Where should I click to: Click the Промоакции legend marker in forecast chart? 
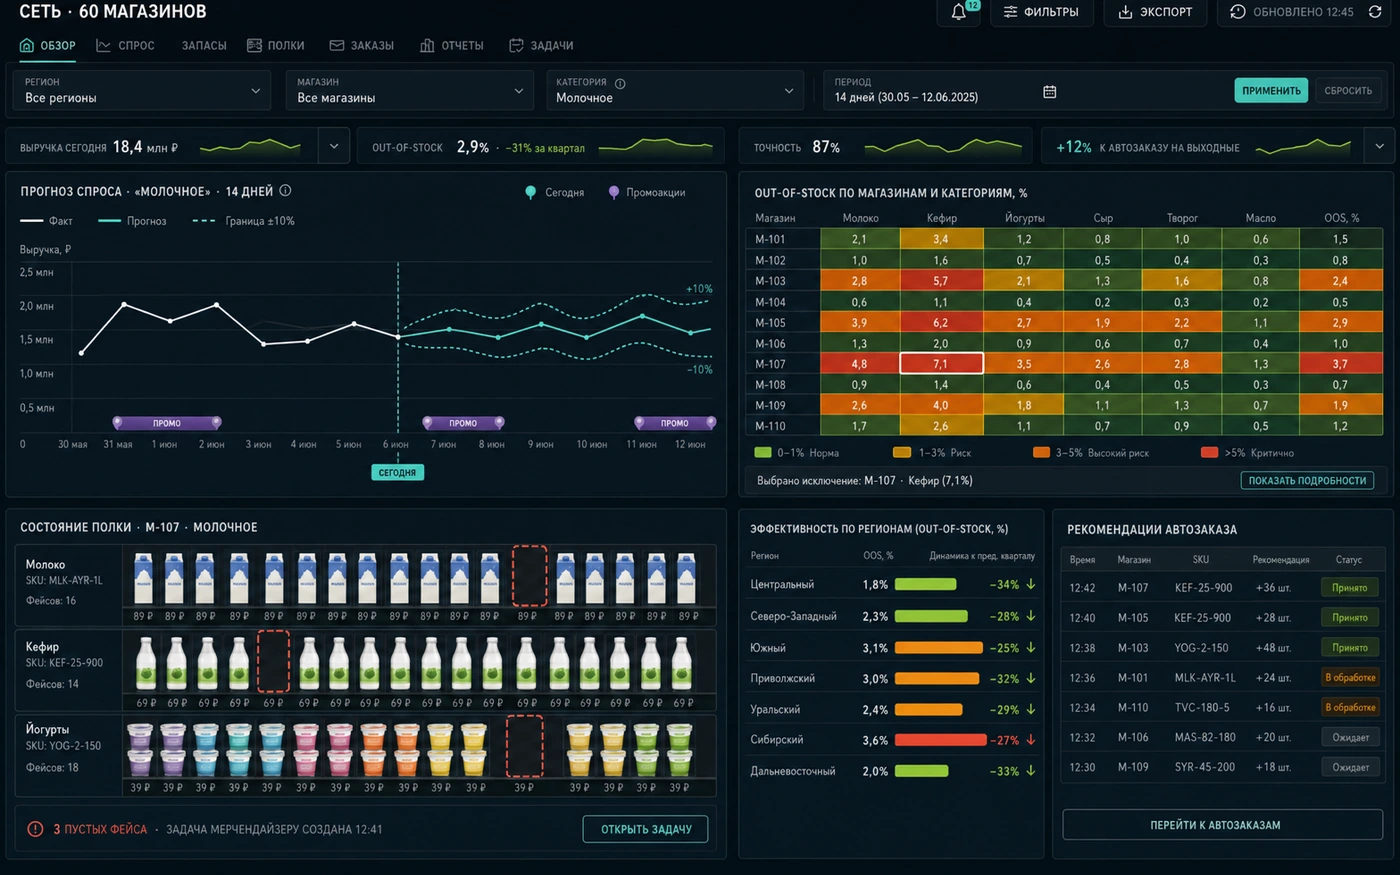613,192
